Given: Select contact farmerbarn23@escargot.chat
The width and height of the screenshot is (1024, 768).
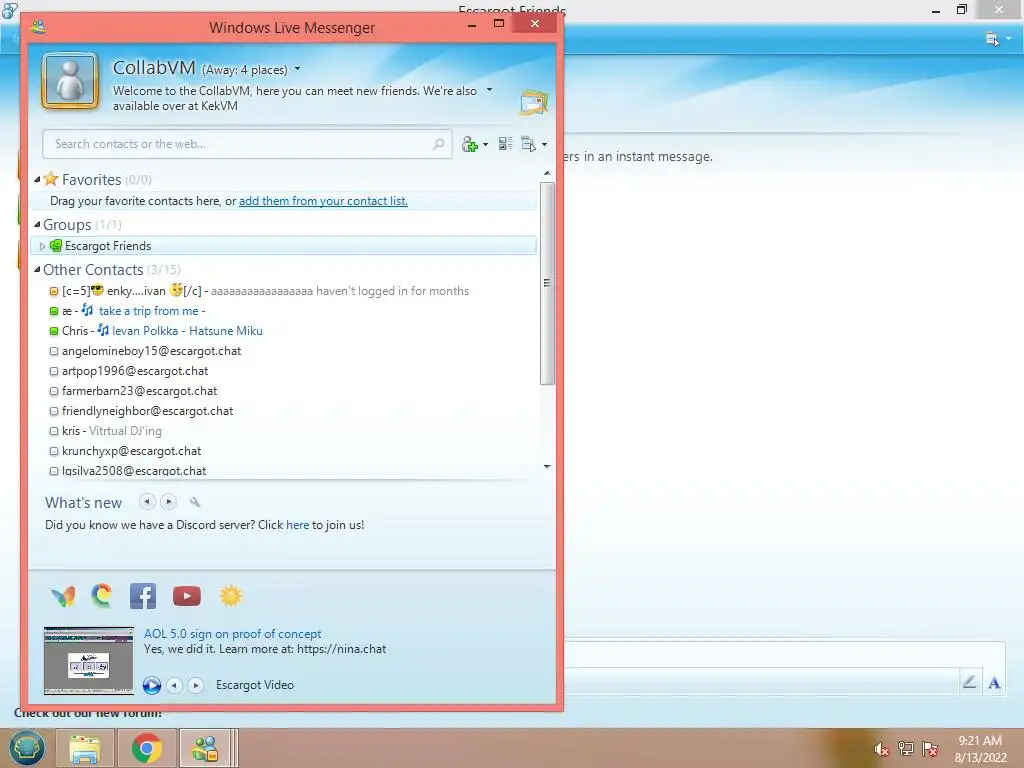Looking at the screenshot, I should [285, 391].
